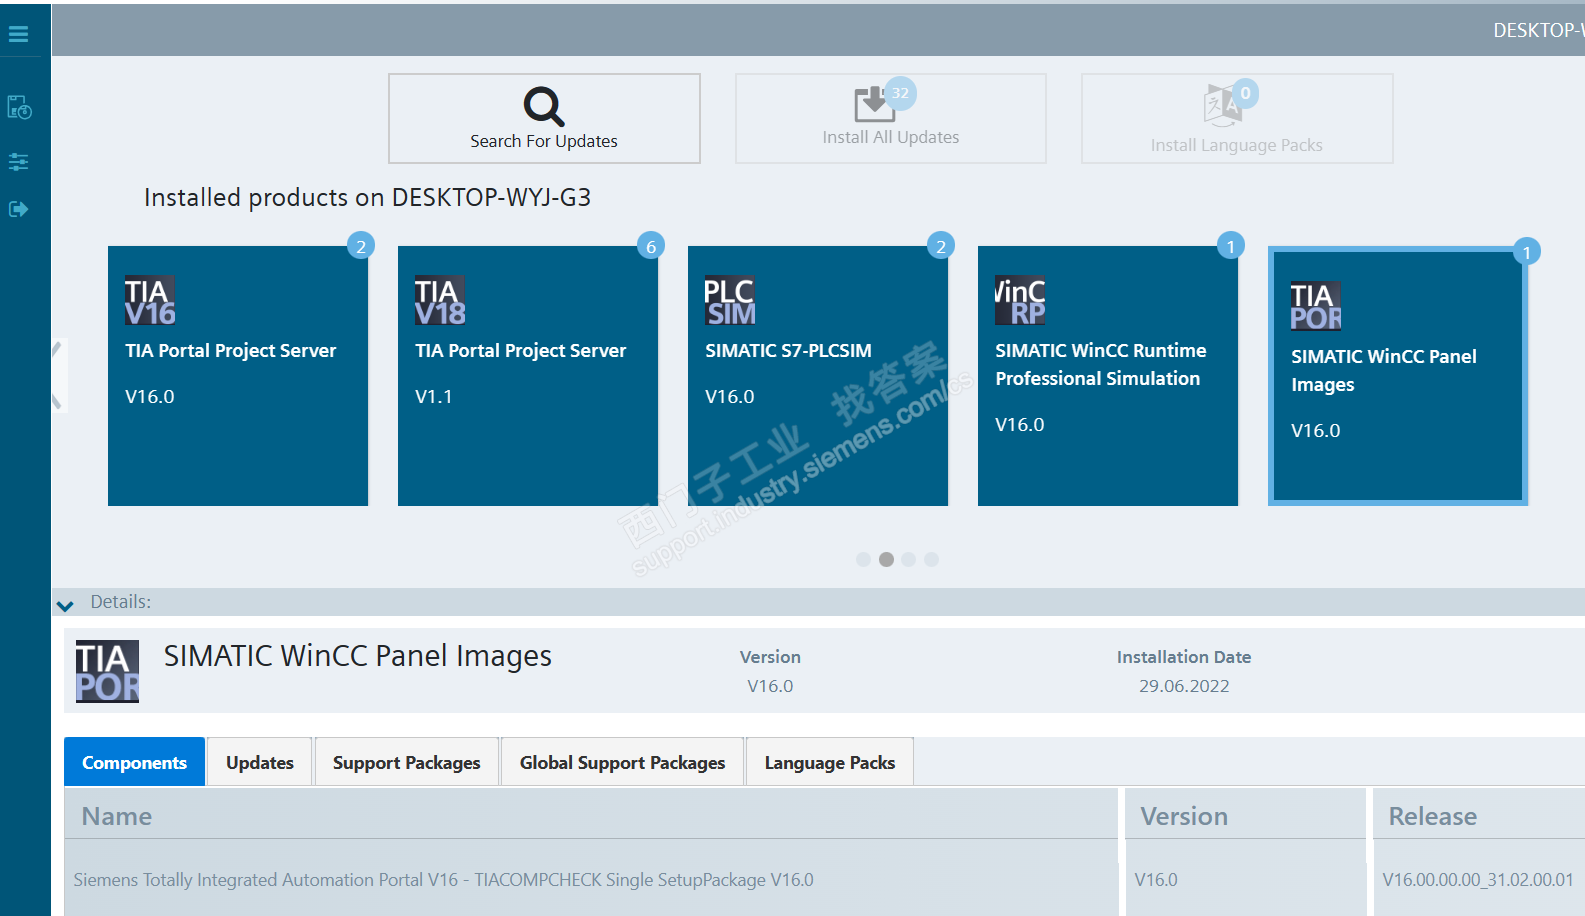Go to the first carousel page dot
1585x916 pixels.
[x=863, y=560]
